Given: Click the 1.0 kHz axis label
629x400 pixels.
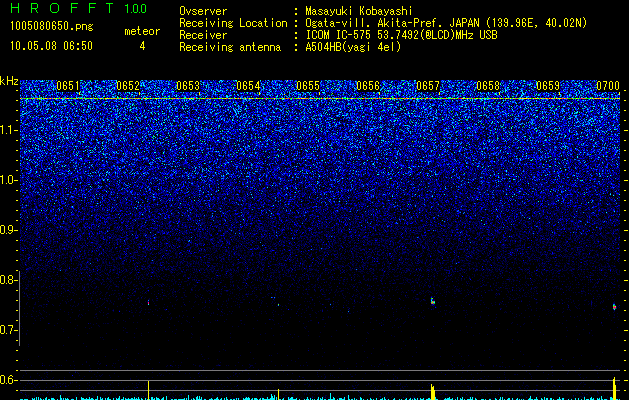Looking at the screenshot, I should [8, 180].
